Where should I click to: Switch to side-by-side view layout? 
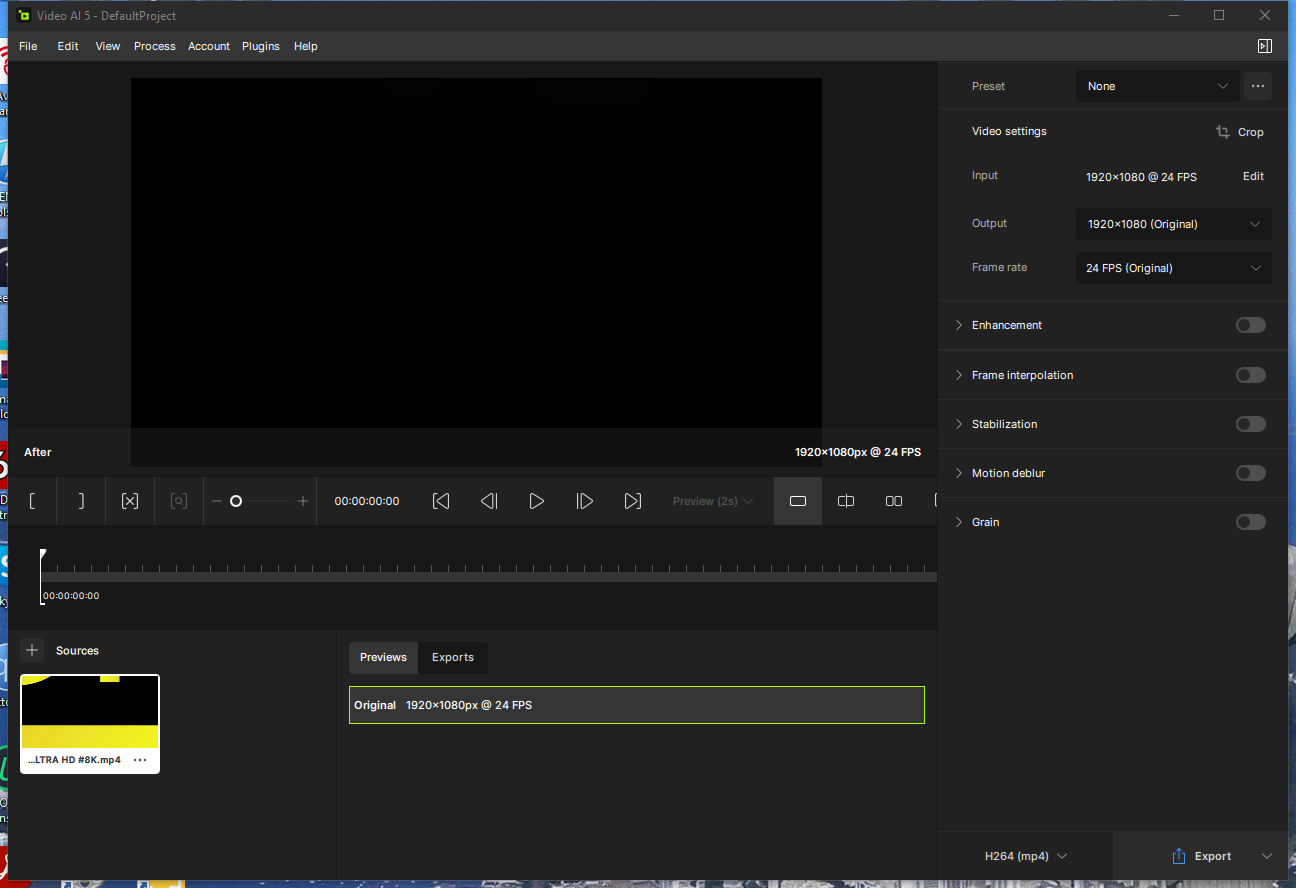(894, 501)
